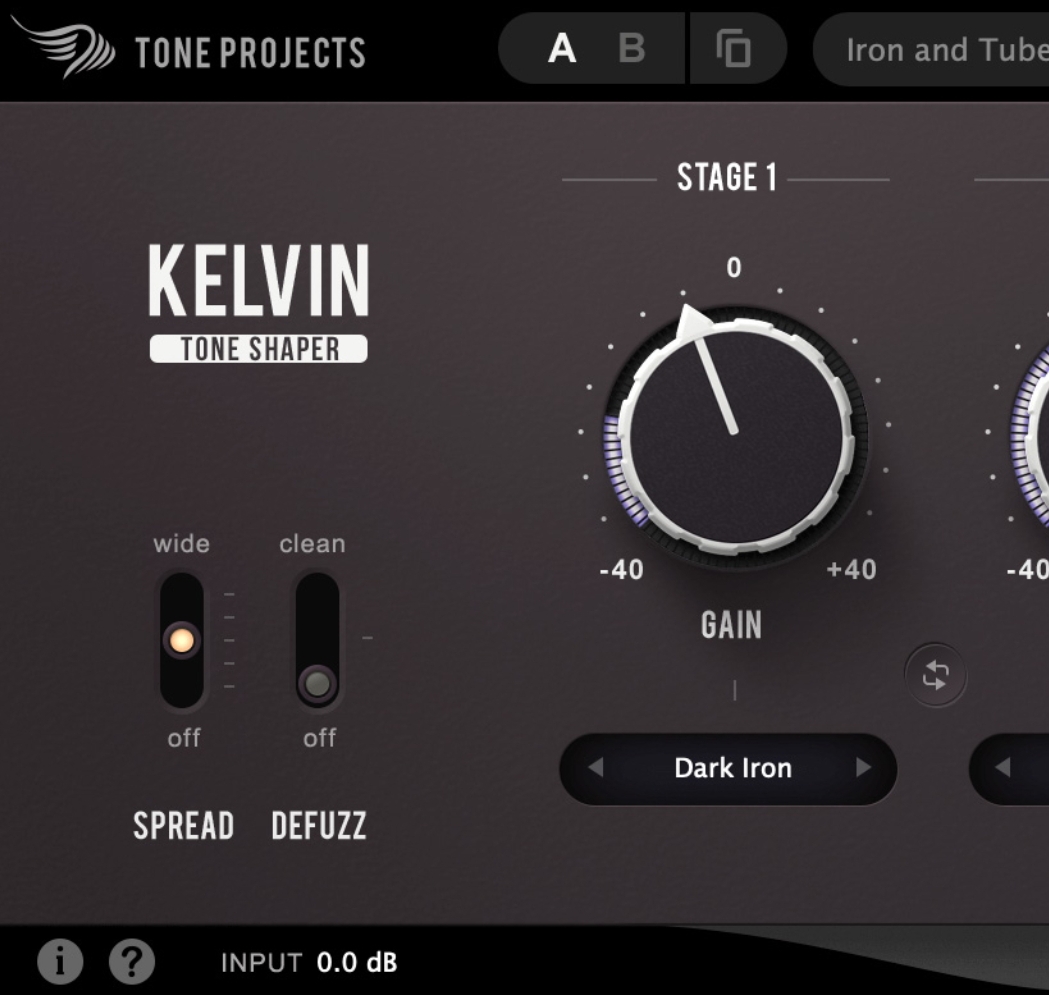Screen dimensions: 1049x995
Task: Click the 'off' label below Defuzz slider
Action: (x=320, y=738)
